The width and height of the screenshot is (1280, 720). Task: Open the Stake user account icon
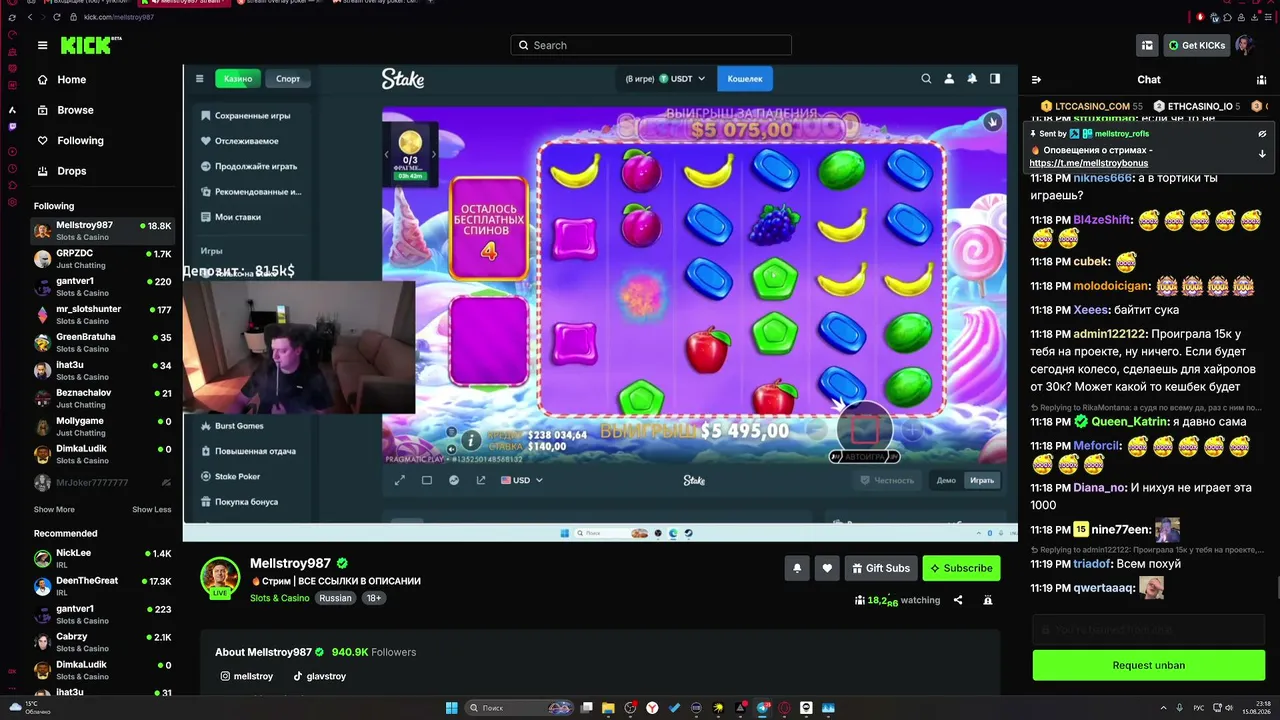pos(949,78)
